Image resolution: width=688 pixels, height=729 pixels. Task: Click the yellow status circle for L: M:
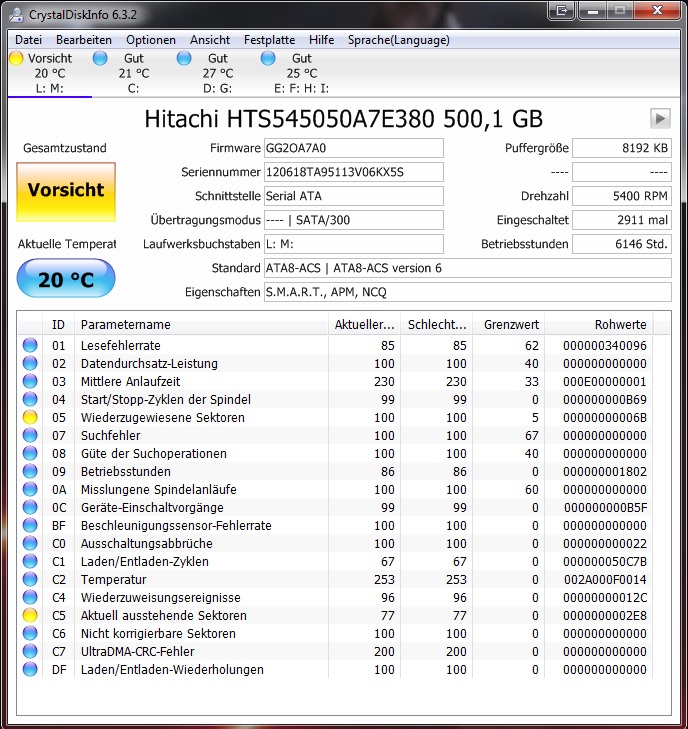(x=16, y=58)
